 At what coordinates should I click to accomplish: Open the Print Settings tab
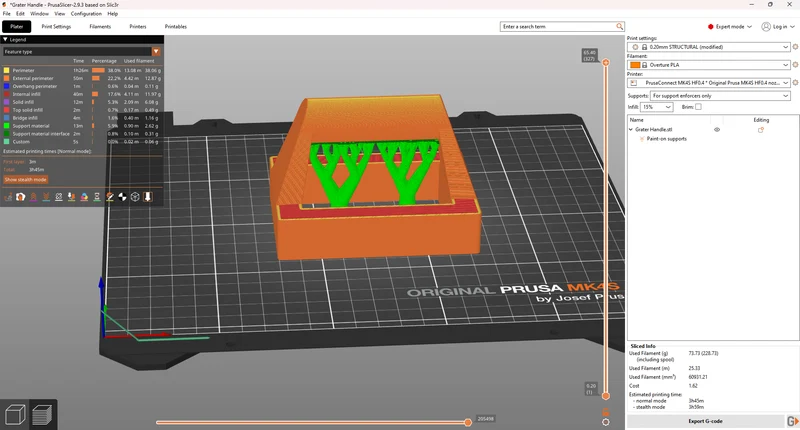click(x=56, y=27)
